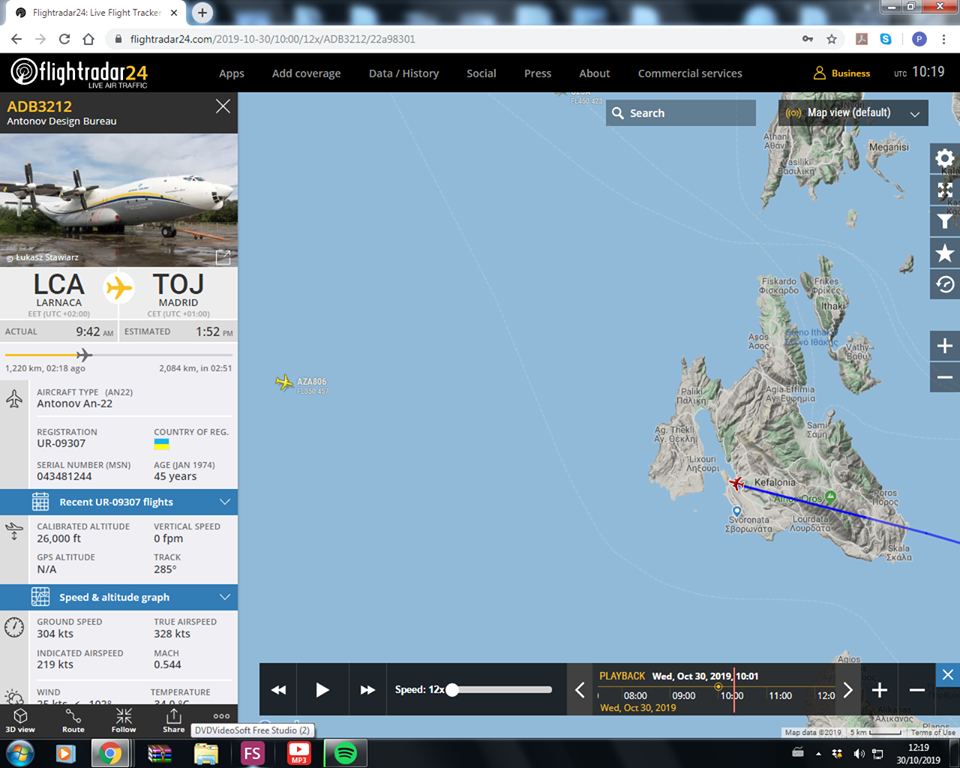Image resolution: width=960 pixels, height=768 pixels.
Task: Play the flight playback
Action: (x=322, y=690)
